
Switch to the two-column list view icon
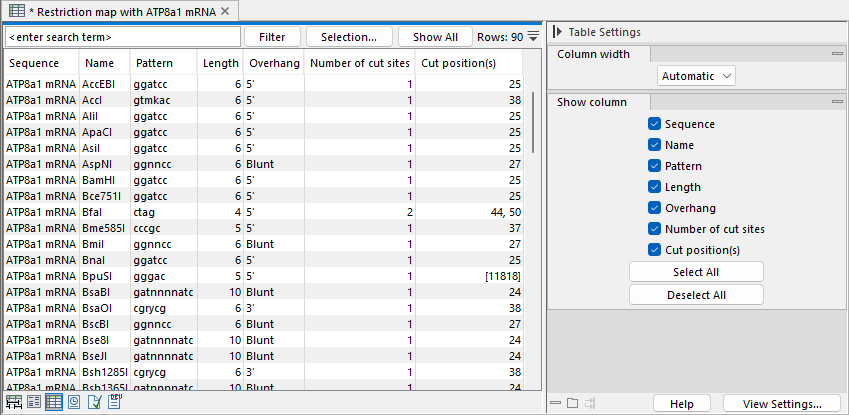[34, 402]
